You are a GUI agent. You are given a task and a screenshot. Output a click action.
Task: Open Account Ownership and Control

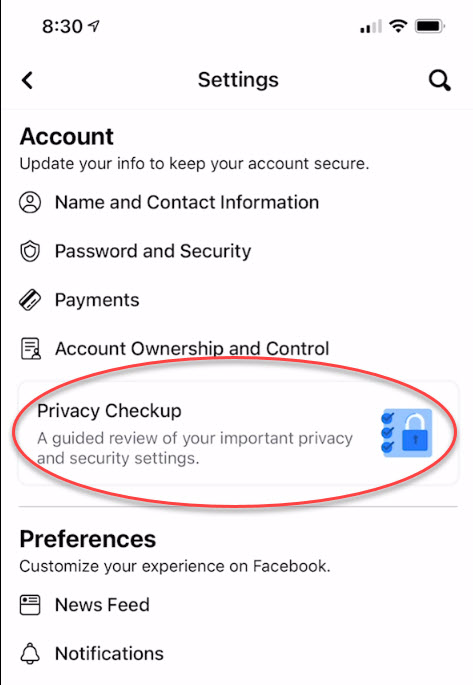tap(192, 349)
